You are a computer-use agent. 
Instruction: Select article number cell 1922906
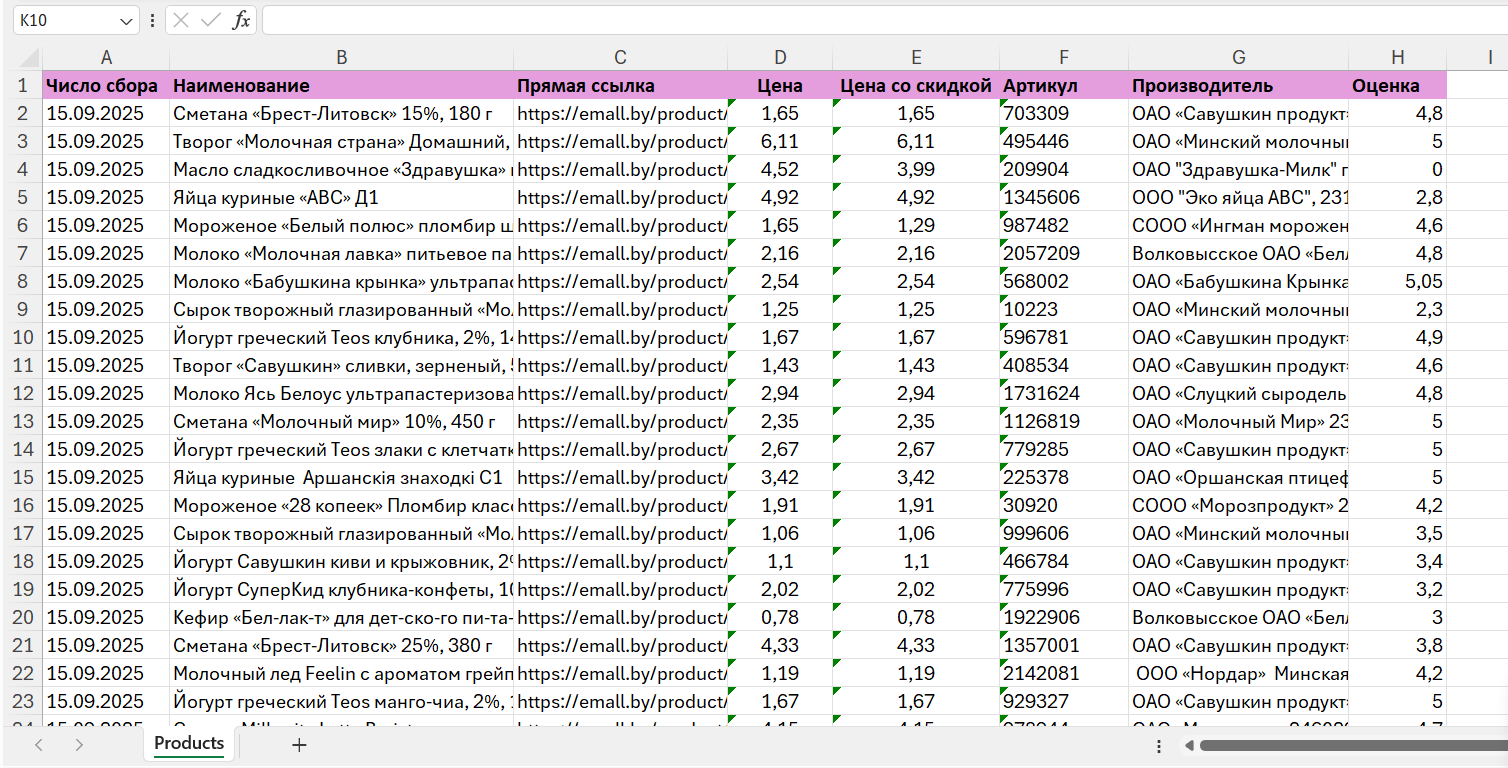click(1064, 617)
